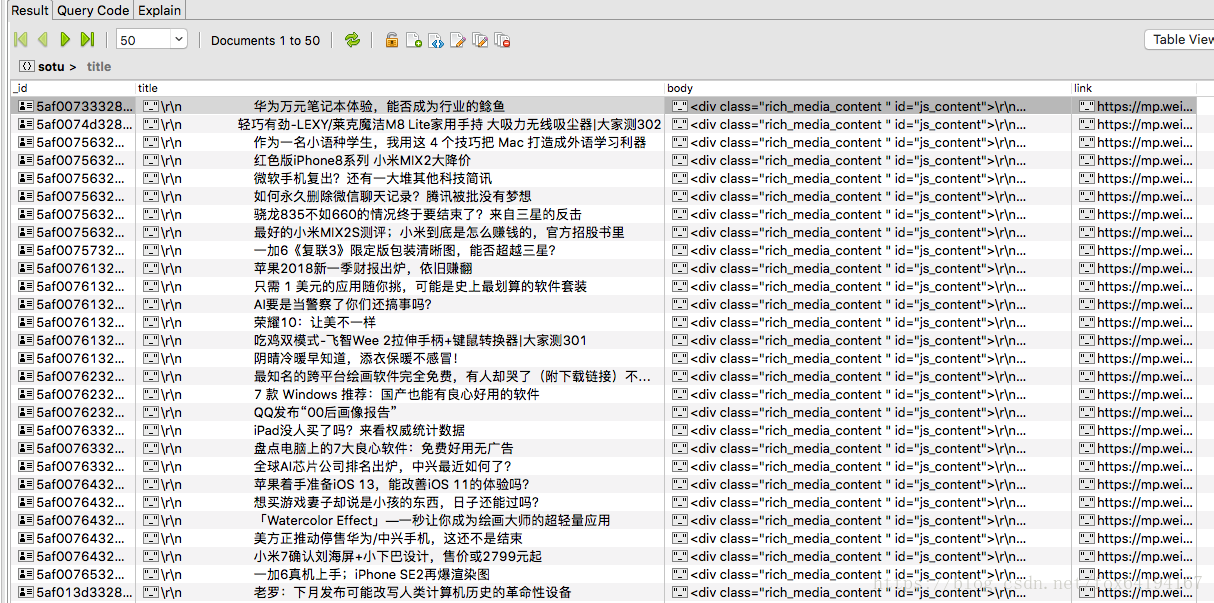Click string icon in iPad没人买了吗 title cell

151,430
